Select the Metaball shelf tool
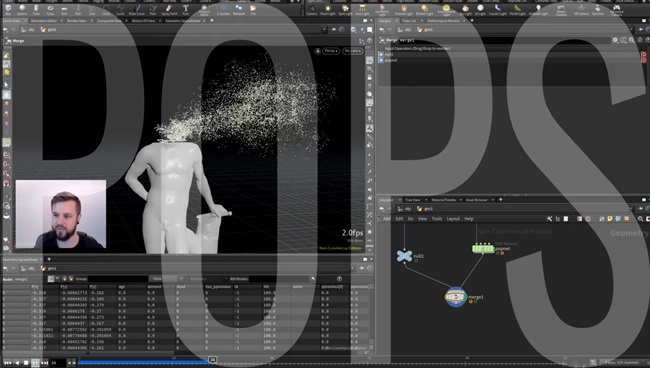650x368 pixels. click(239, 9)
